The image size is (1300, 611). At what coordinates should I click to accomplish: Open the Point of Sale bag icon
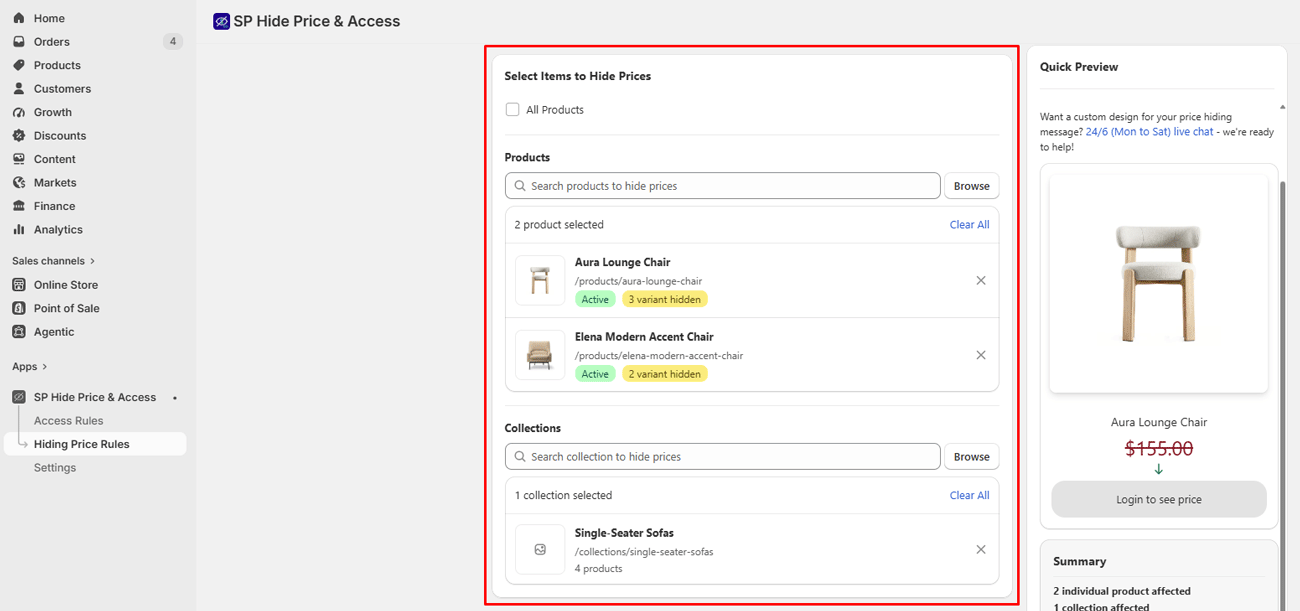point(19,308)
